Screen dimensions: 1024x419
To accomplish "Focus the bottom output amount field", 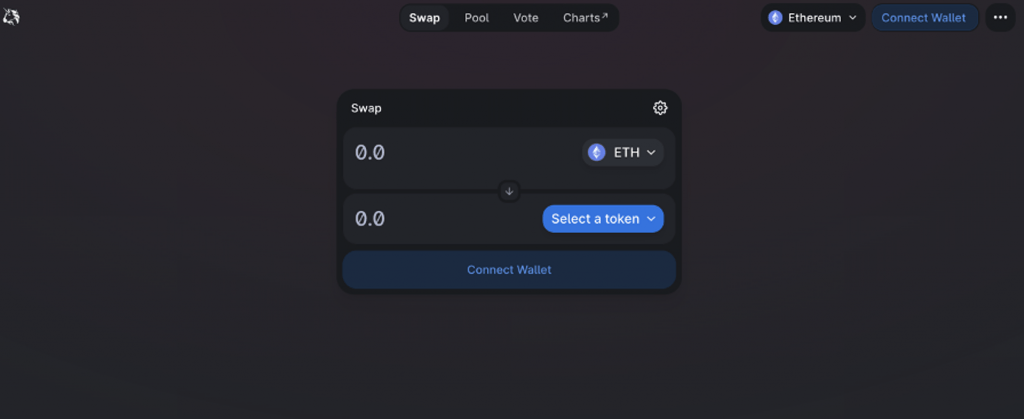I will [440, 219].
